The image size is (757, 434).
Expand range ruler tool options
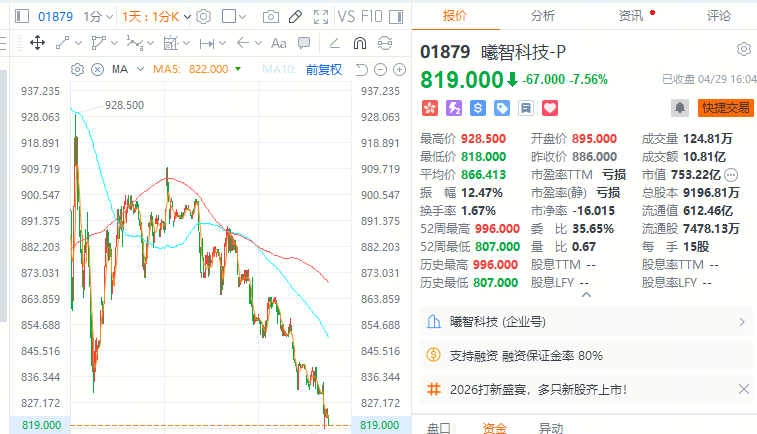223,43
